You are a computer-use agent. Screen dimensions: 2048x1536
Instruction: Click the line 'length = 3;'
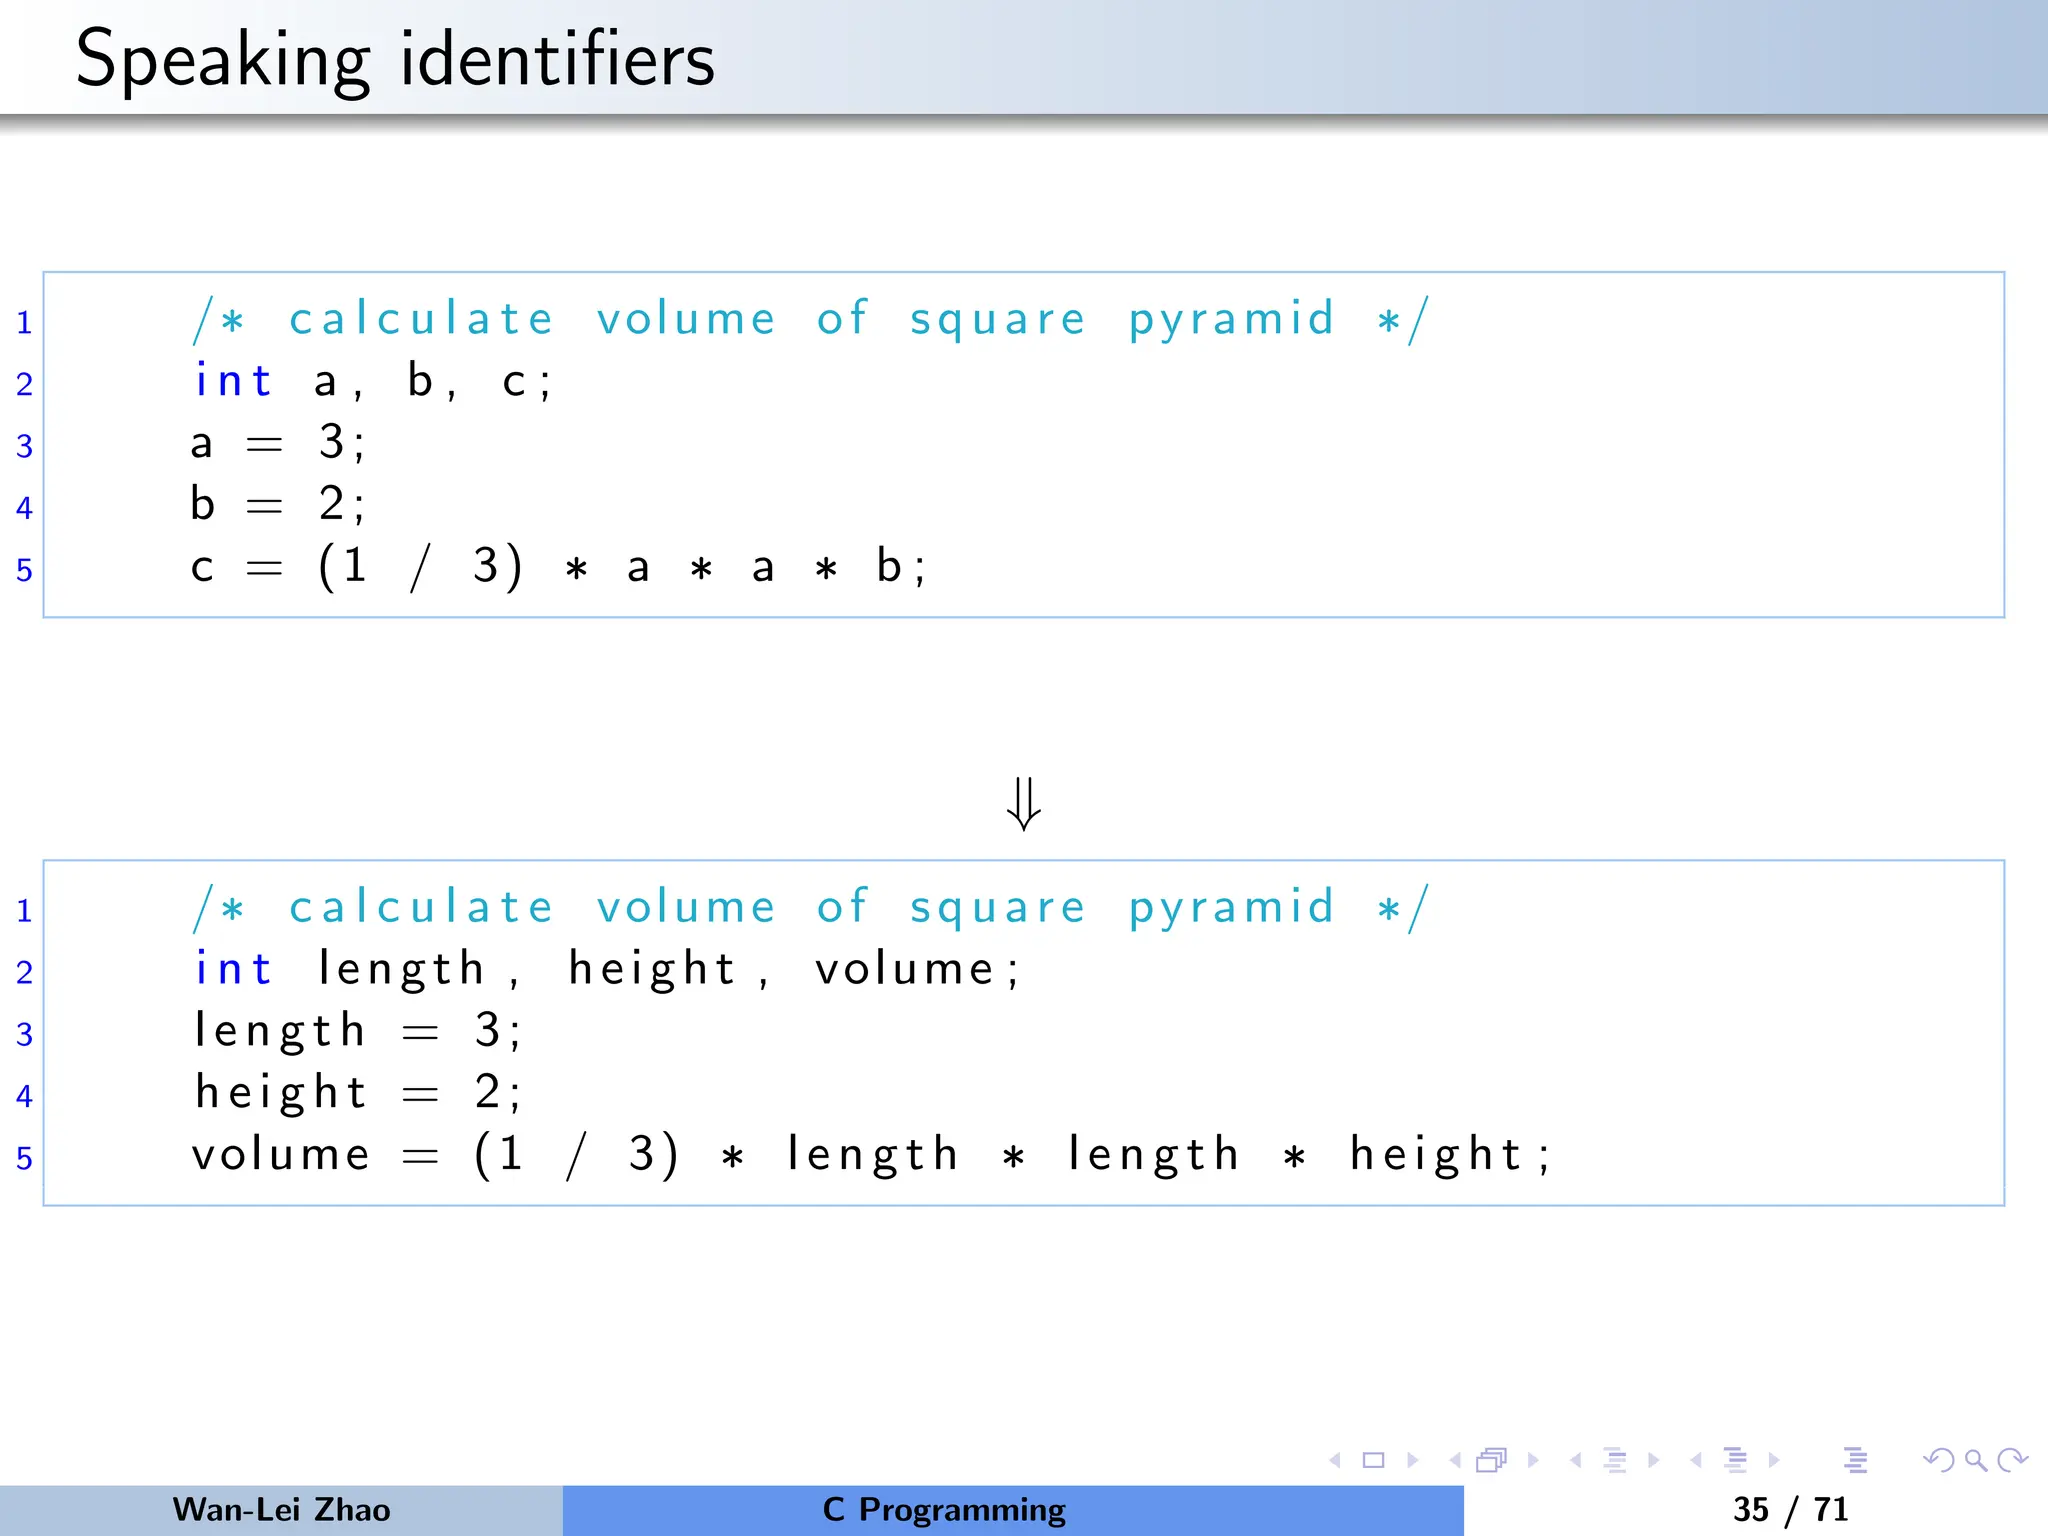pos(357,1032)
